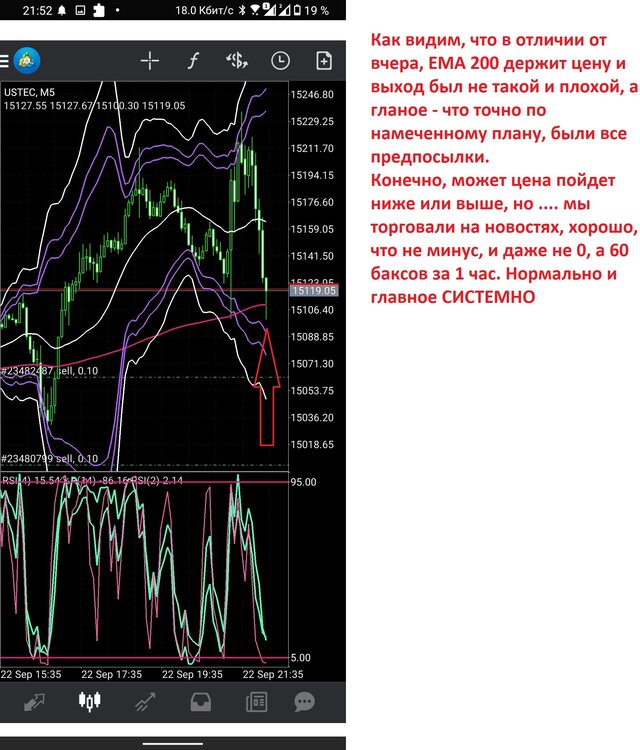
Task: Select the Chart tab candlestick icon
Action: (89, 701)
